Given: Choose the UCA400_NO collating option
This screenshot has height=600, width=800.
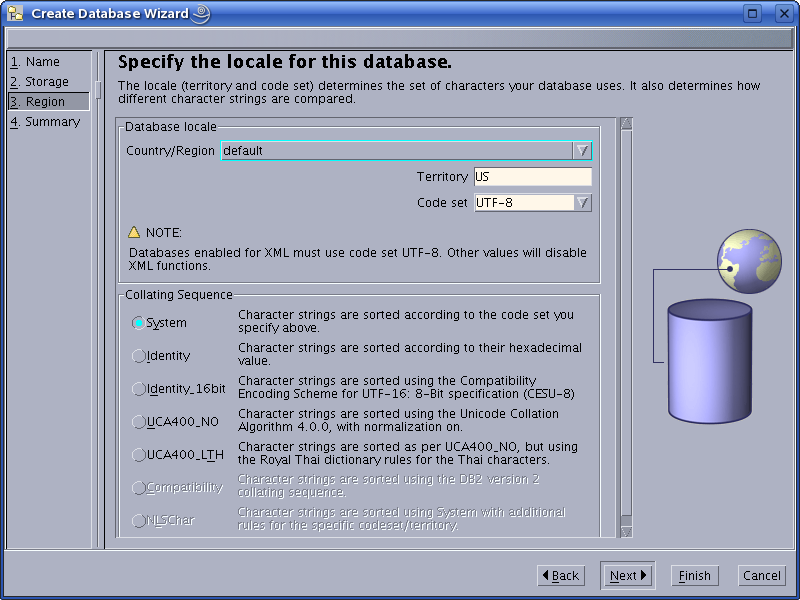Looking at the screenshot, I should coord(138,422).
